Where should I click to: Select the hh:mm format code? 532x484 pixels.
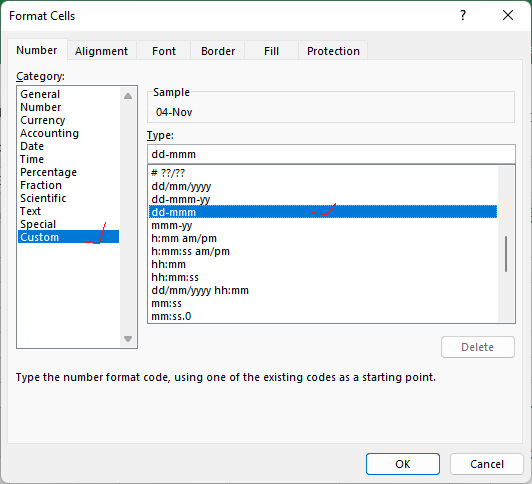coord(323,264)
